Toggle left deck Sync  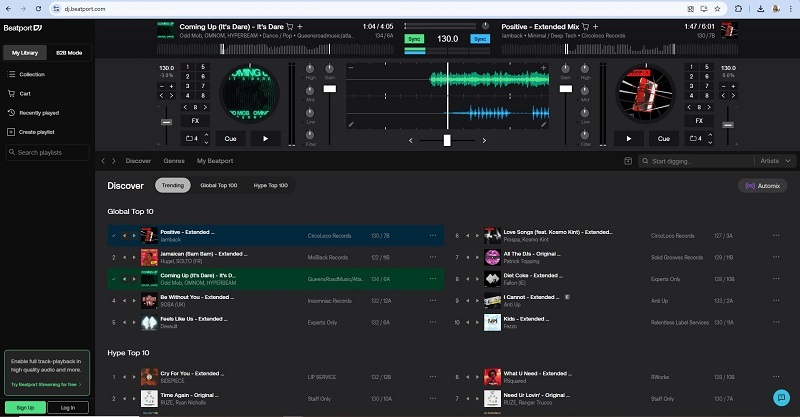tap(414, 39)
